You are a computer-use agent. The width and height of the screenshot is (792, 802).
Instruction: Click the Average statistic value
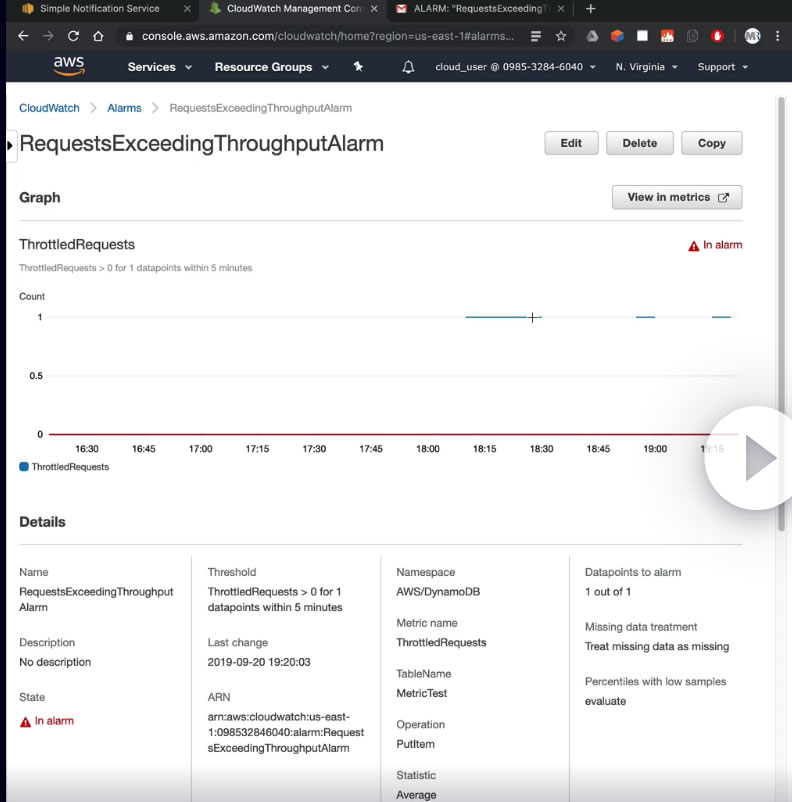[416, 795]
